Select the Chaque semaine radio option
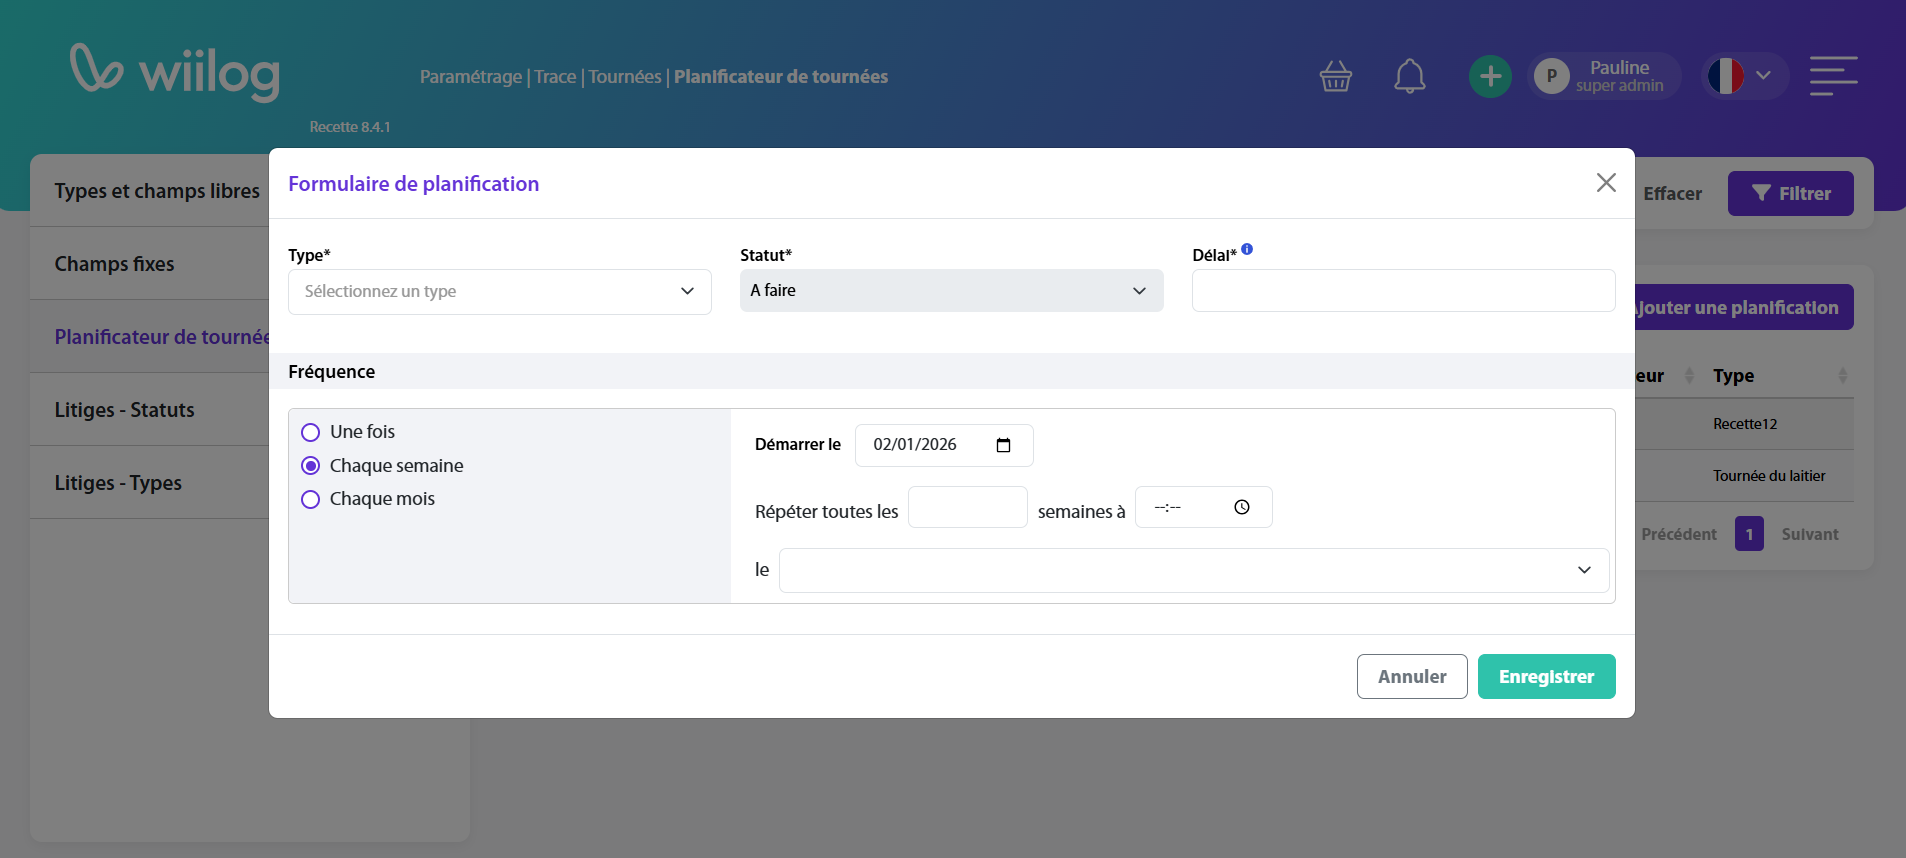 pyautogui.click(x=311, y=466)
